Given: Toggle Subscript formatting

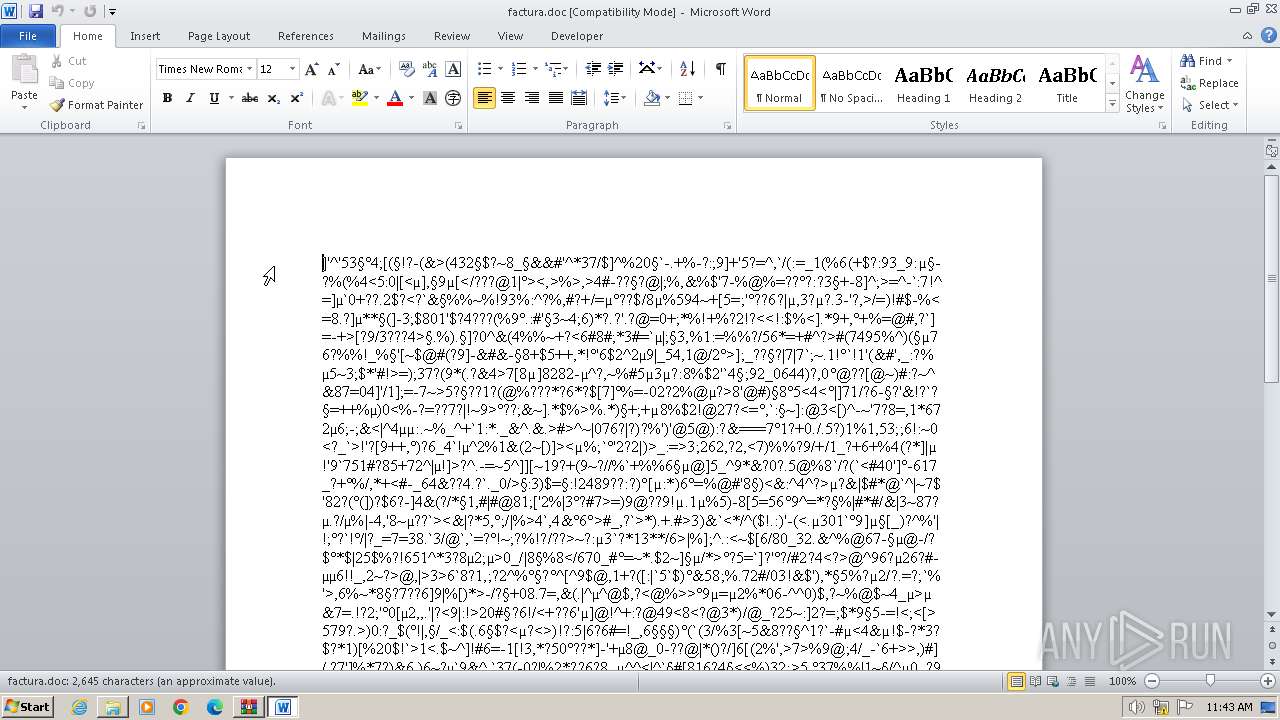Looking at the screenshot, I should [273, 98].
